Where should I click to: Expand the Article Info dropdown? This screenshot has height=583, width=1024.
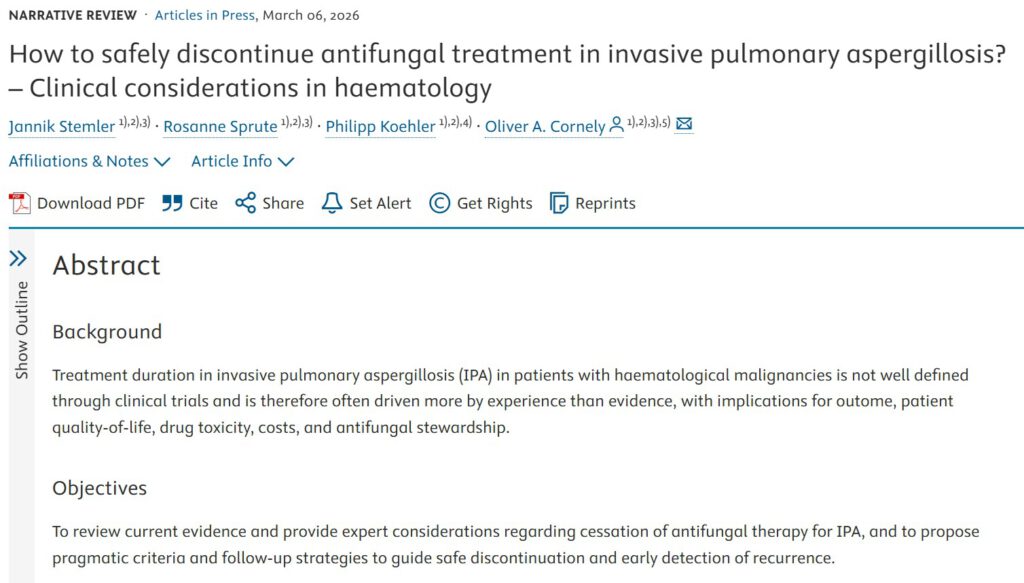click(x=243, y=161)
